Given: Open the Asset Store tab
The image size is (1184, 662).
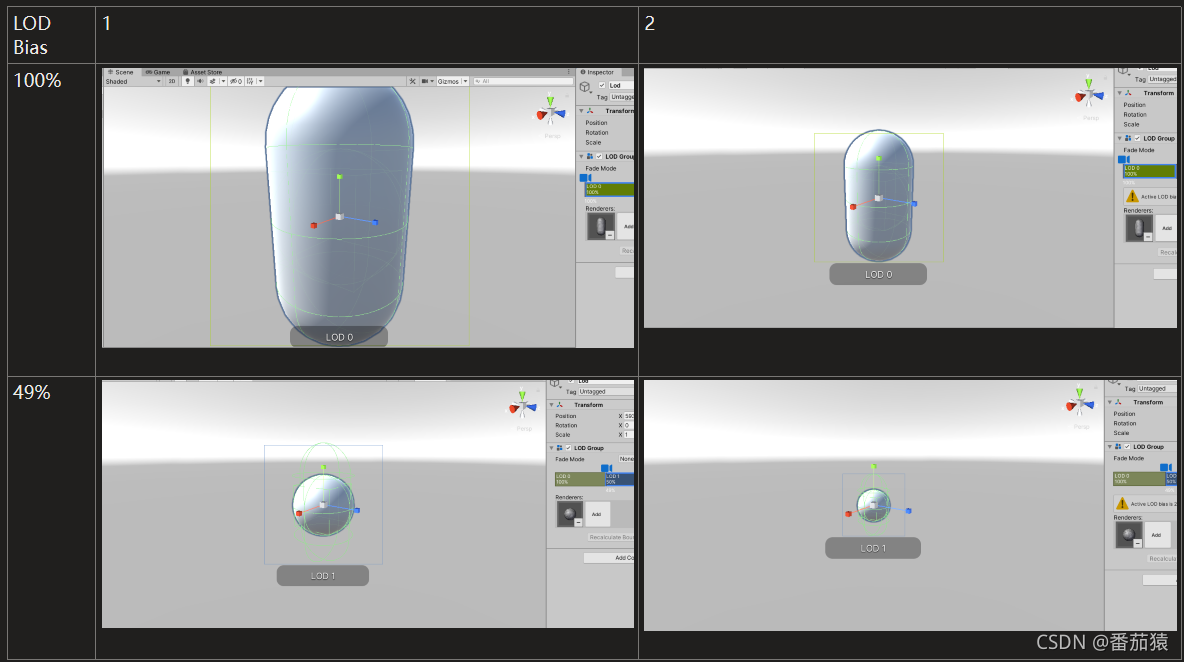Looking at the screenshot, I should (x=202, y=72).
